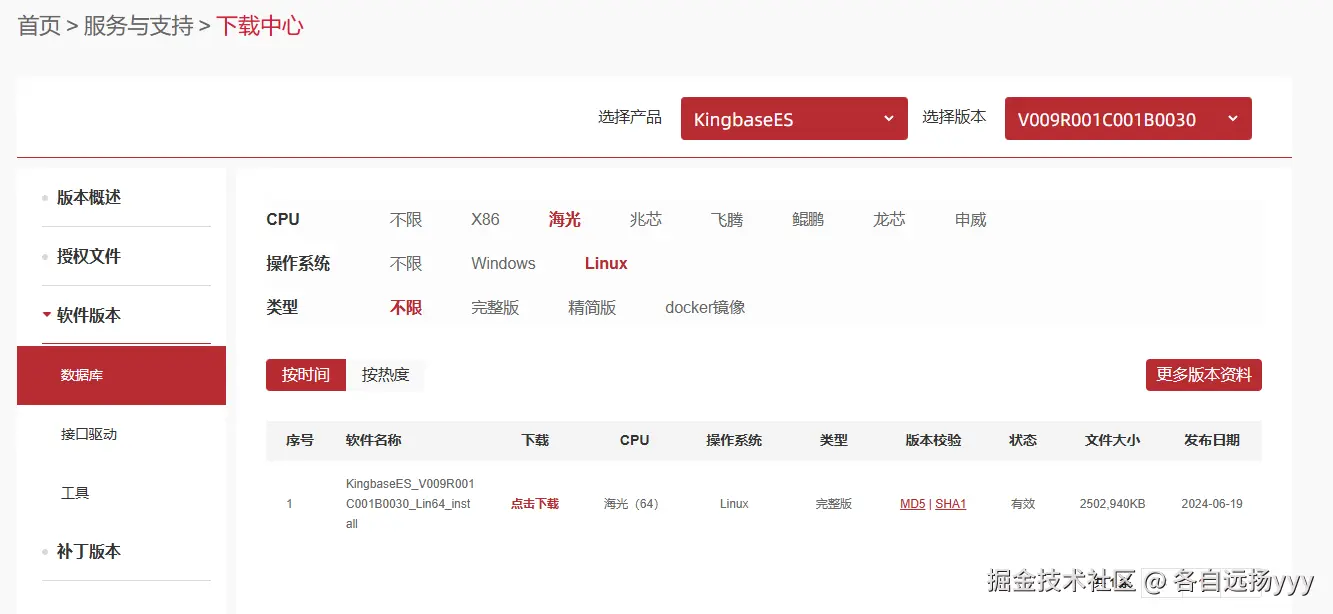
Task: Open the MD5 checksum link
Action: pyautogui.click(x=913, y=504)
